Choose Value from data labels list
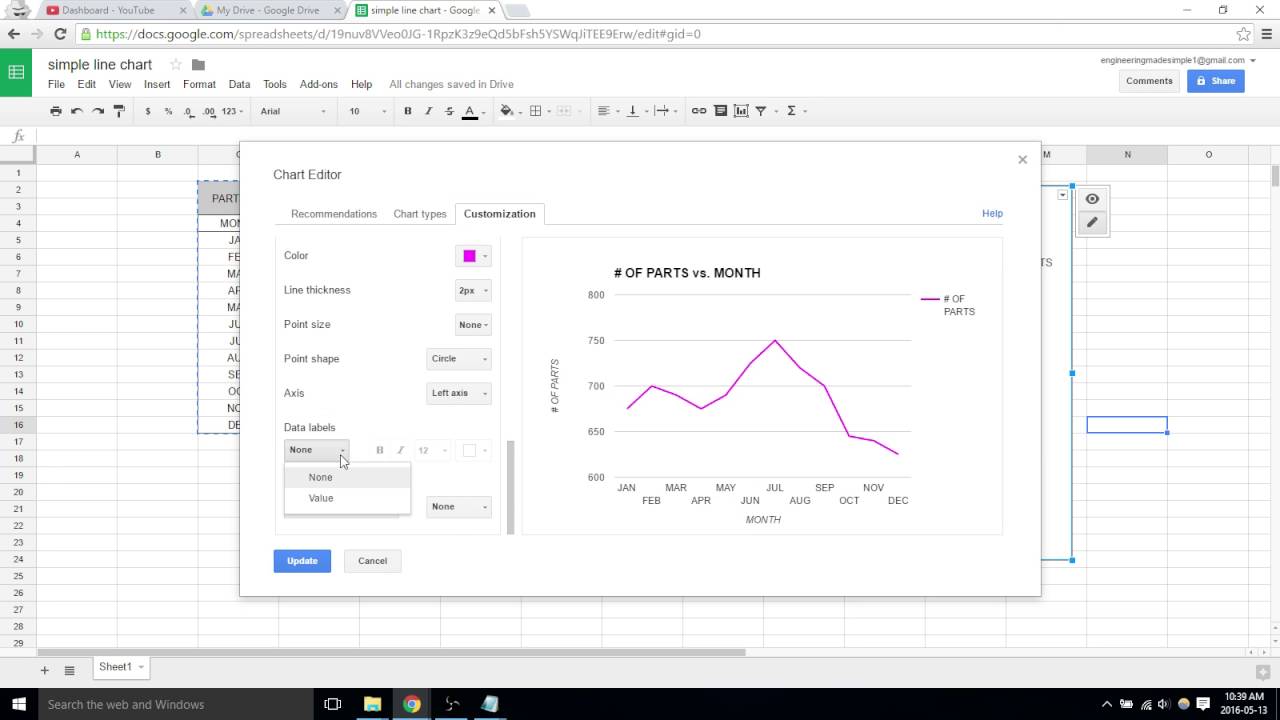This screenshot has height=720, width=1280. coord(347,498)
